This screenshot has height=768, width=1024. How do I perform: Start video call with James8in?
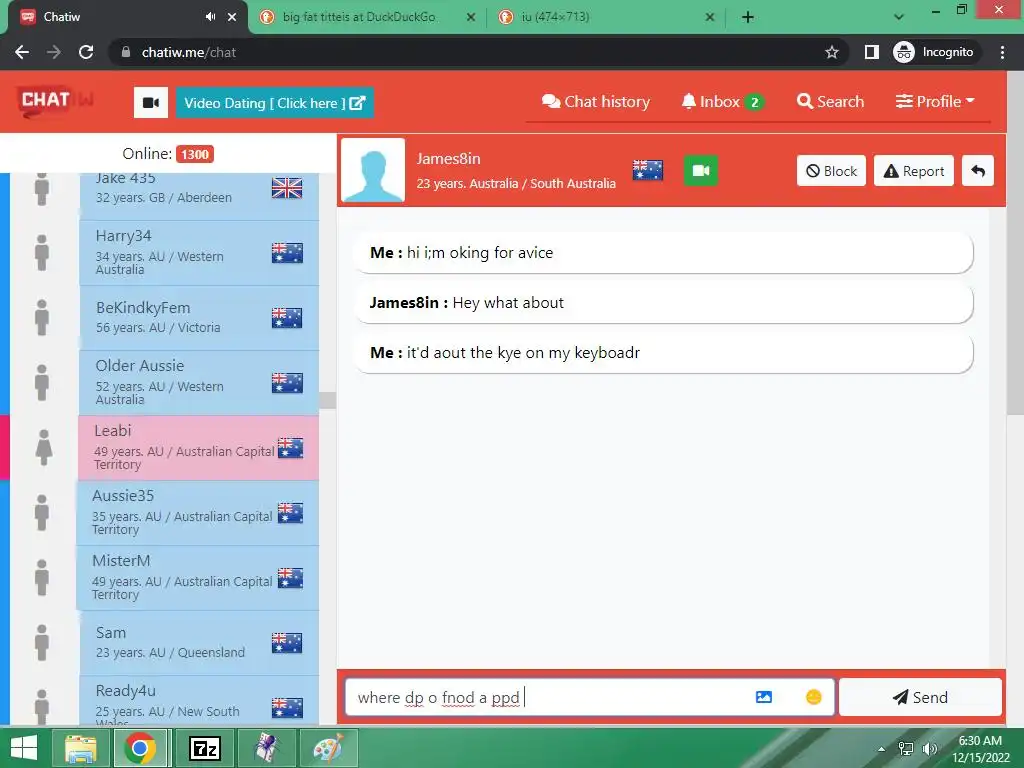[x=701, y=170]
